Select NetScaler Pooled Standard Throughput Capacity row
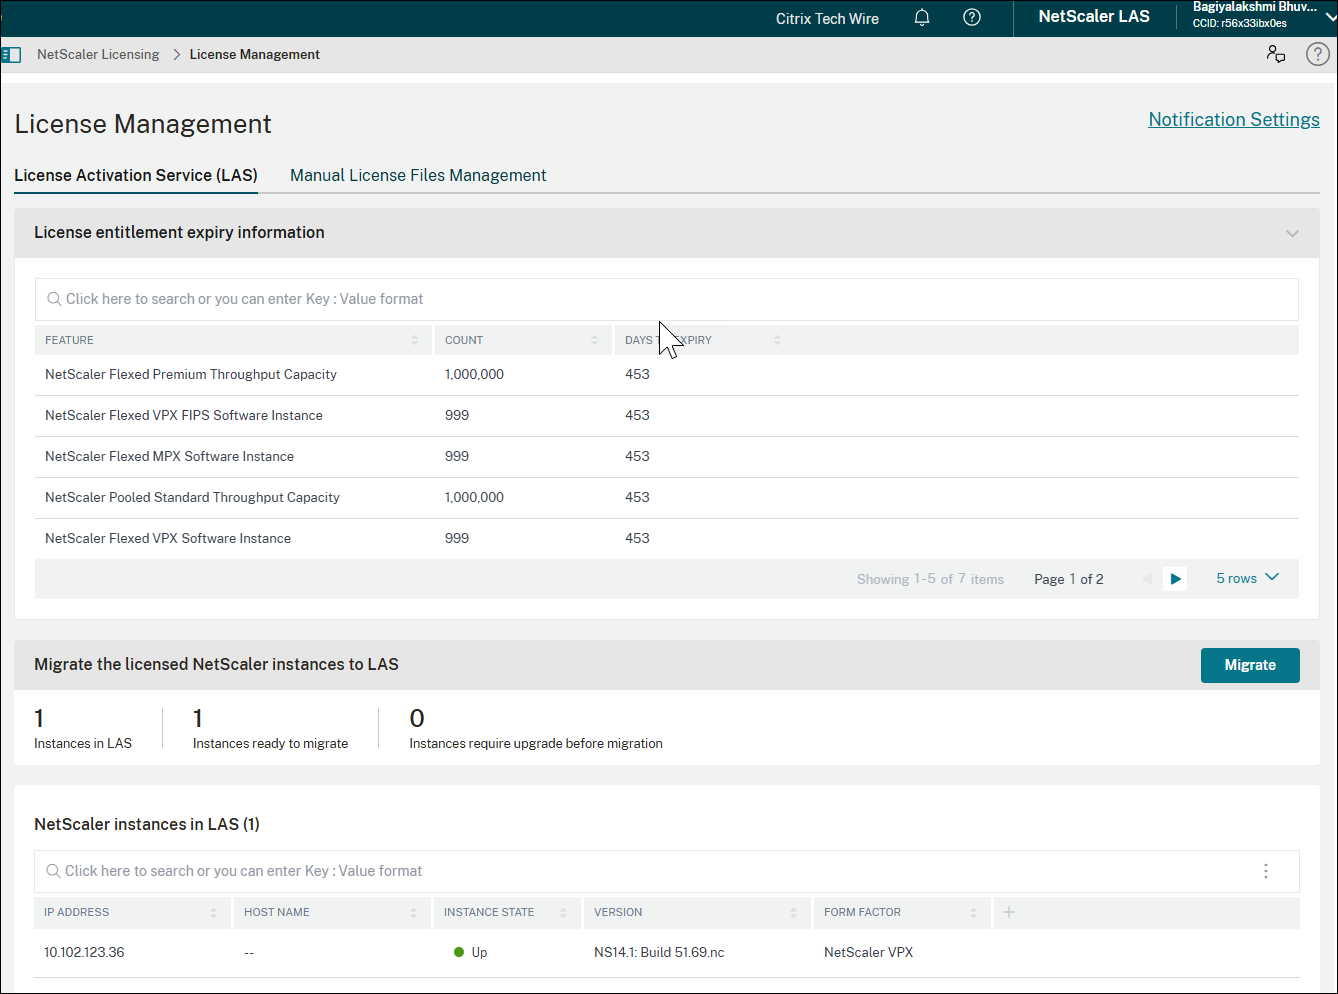This screenshot has height=994, width=1338. point(667,498)
